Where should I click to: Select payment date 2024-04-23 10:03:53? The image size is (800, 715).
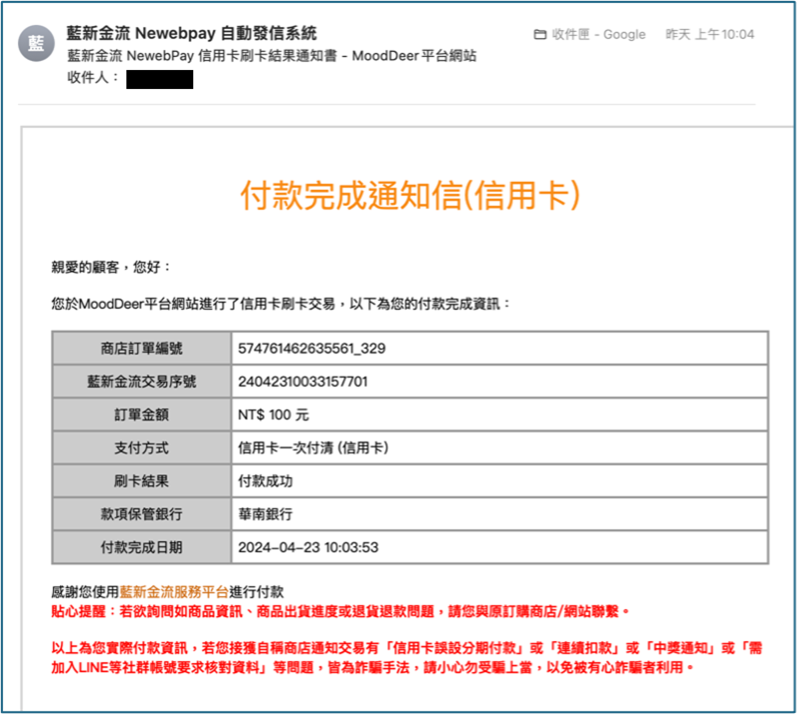(x=308, y=547)
